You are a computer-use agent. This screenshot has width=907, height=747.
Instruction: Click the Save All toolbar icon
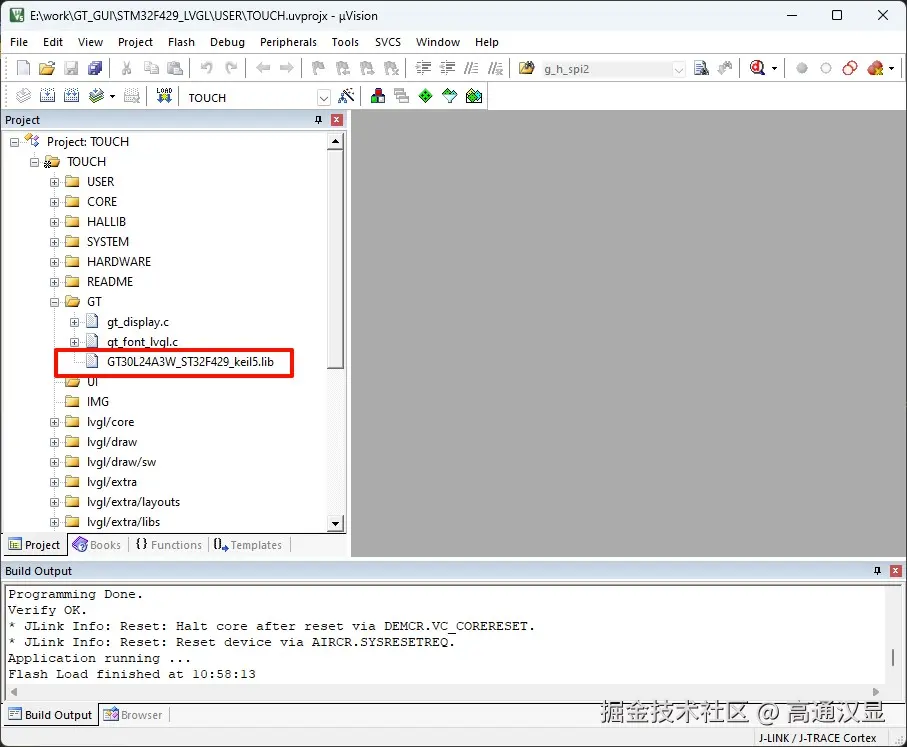point(95,68)
